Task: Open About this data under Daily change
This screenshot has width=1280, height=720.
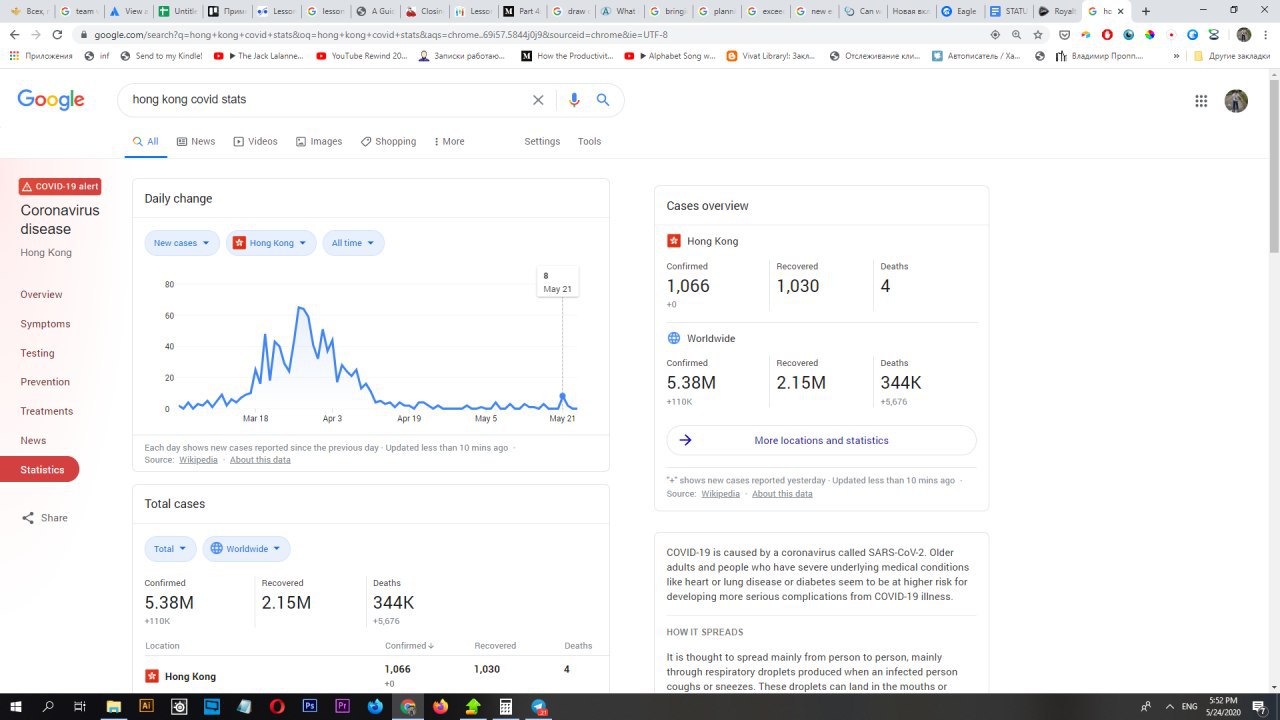Action: pyautogui.click(x=260, y=460)
